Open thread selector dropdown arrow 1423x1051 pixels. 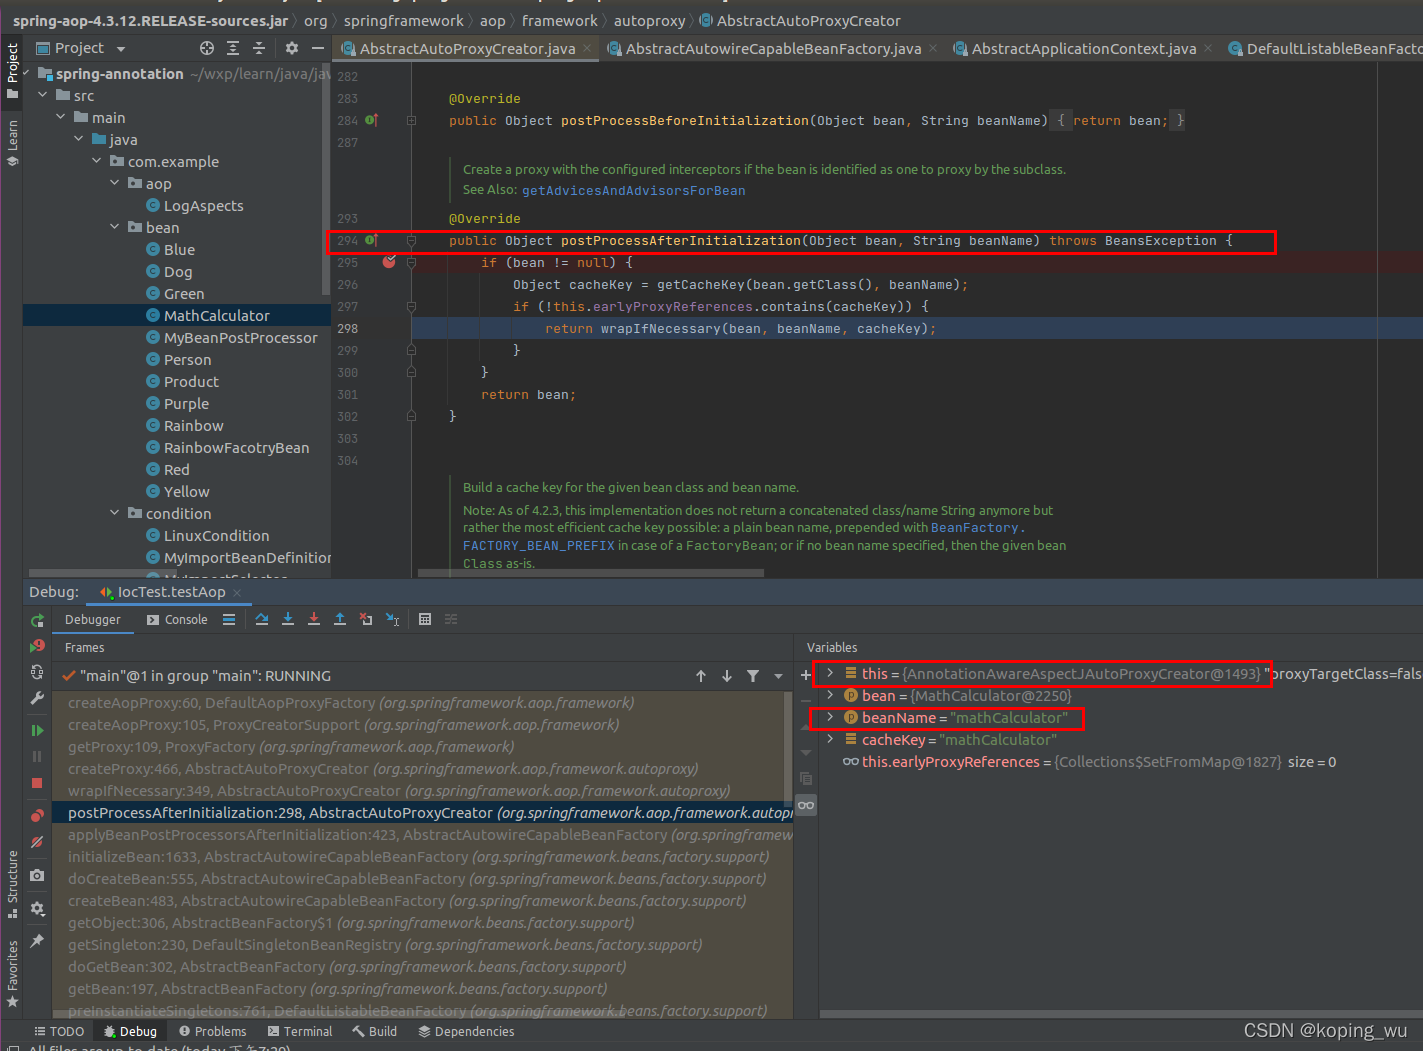(x=779, y=676)
